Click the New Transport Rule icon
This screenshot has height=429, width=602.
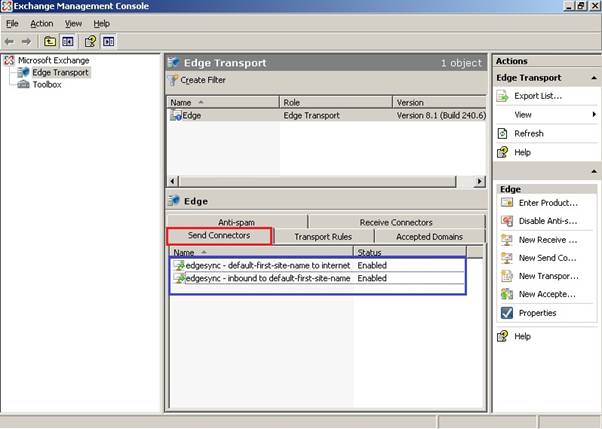coord(507,276)
